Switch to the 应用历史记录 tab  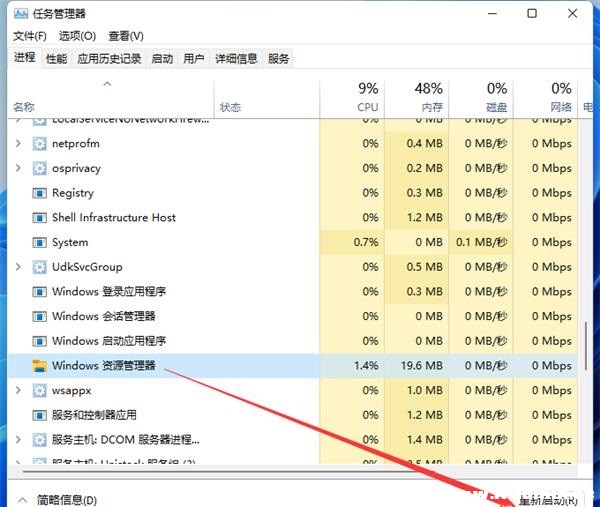pyautogui.click(x=109, y=59)
